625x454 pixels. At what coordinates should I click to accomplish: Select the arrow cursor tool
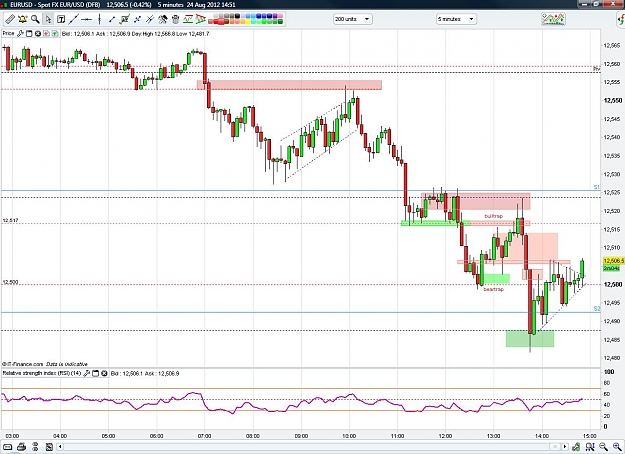pyautogui.click(x=48, y=19)
